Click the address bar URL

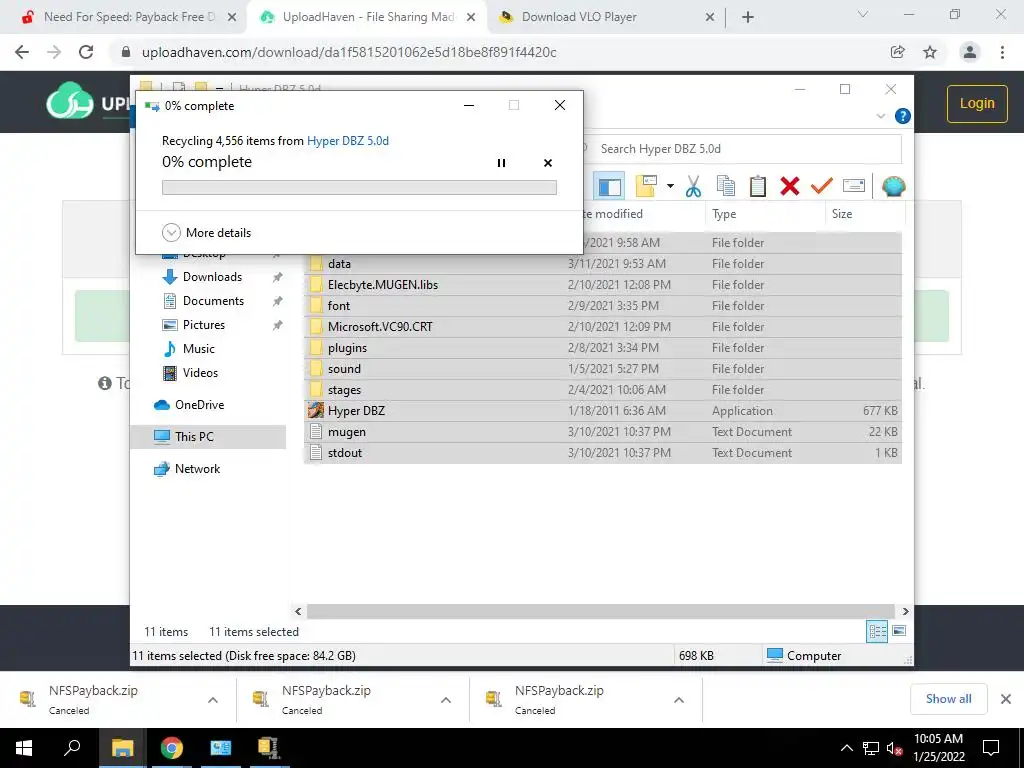coord(349,52)
